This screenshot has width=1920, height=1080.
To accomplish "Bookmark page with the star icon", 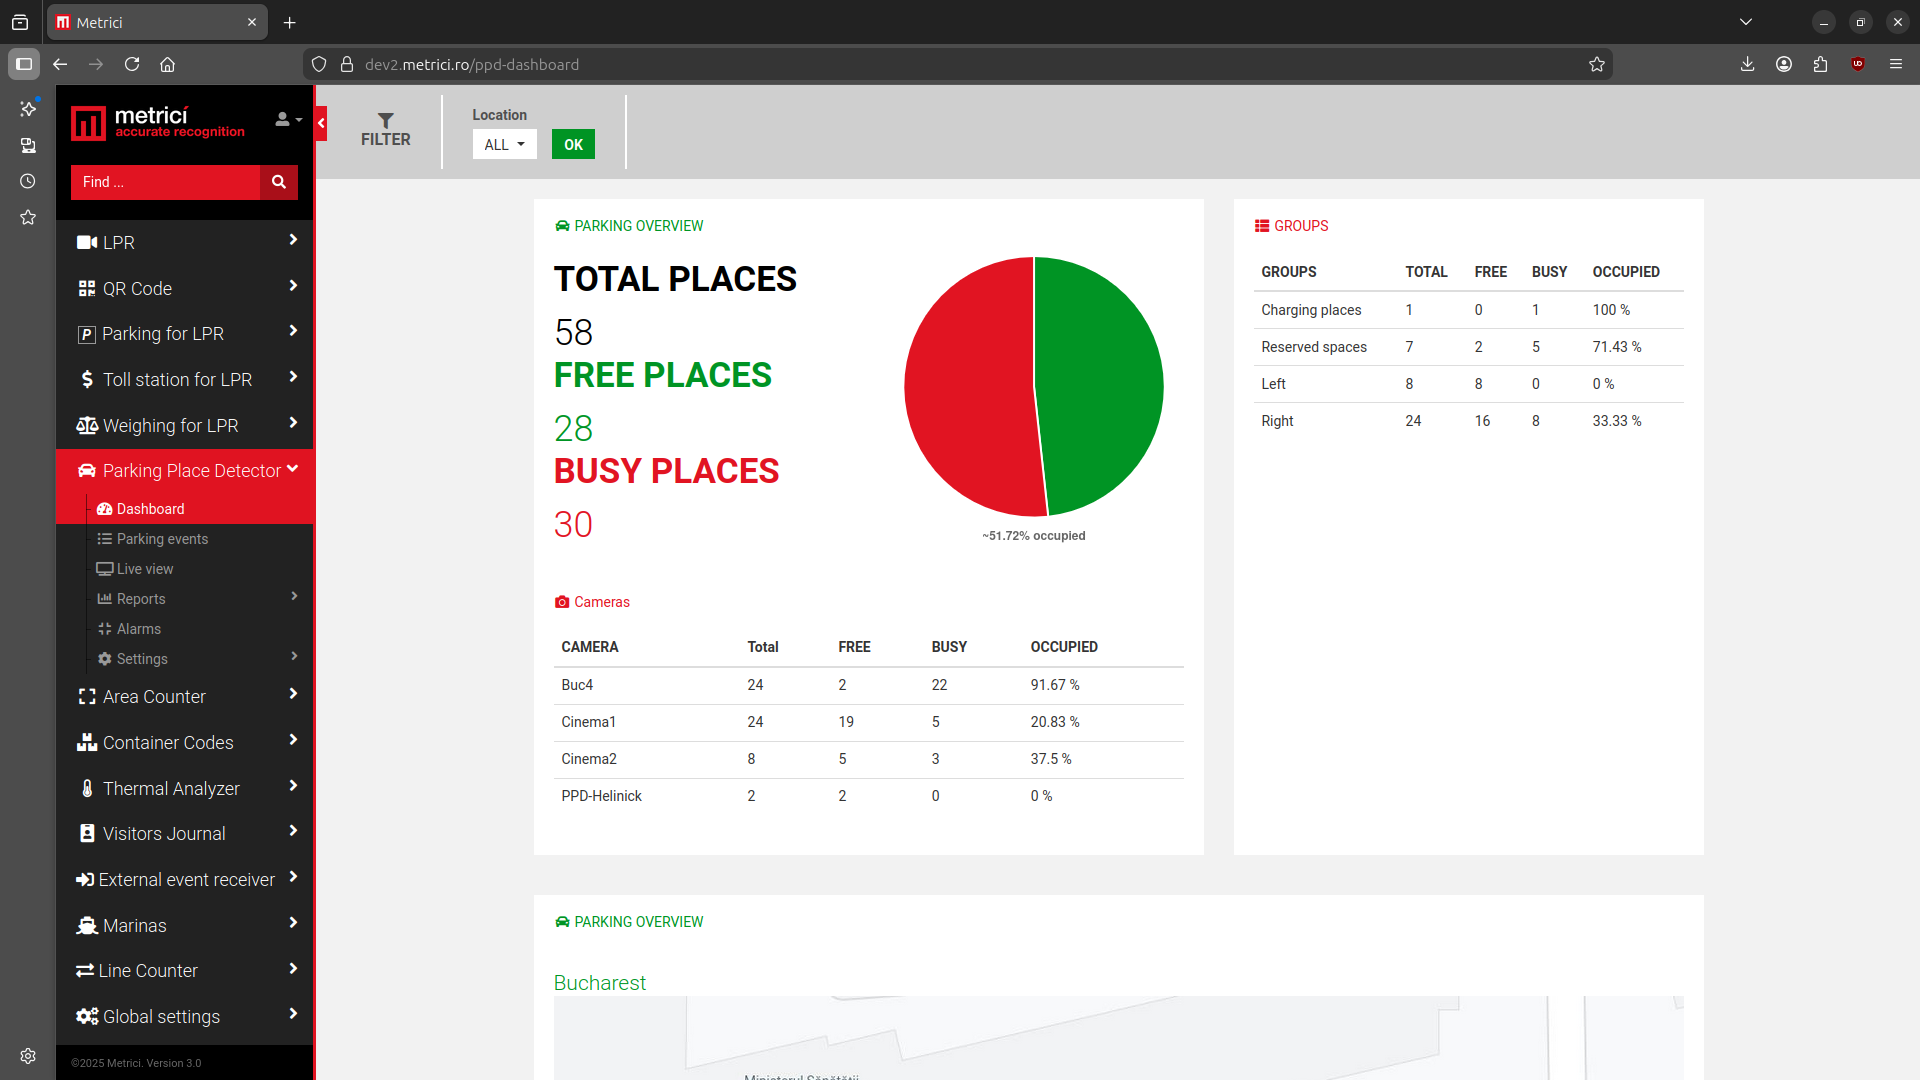I will [1597, 64].
